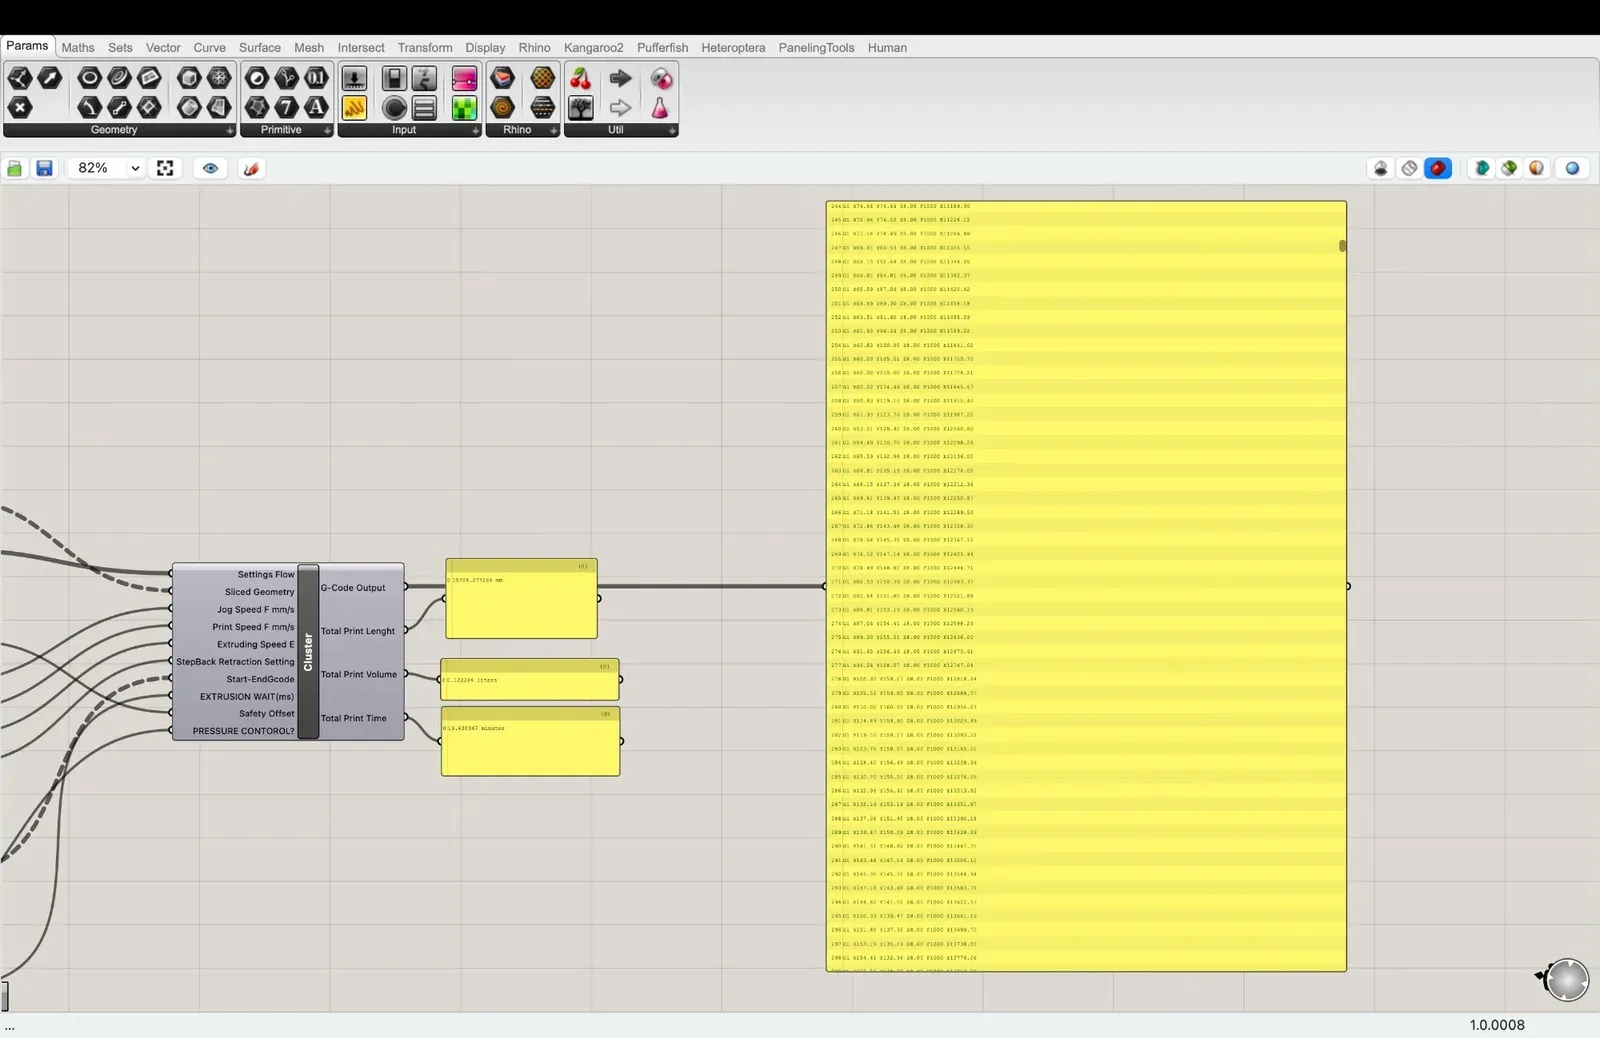The width and height of the screenshot is (1600, 1038).
Task: Select the Data Path branch icon in Primitive
Action: (287, 78)
